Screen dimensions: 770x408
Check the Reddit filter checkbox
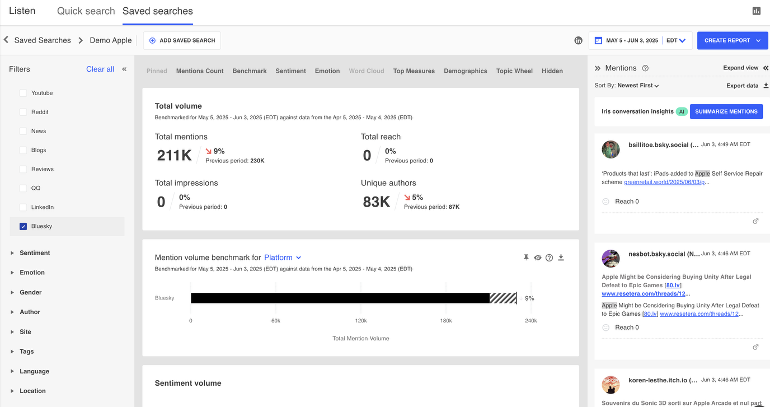pos(23,112)
